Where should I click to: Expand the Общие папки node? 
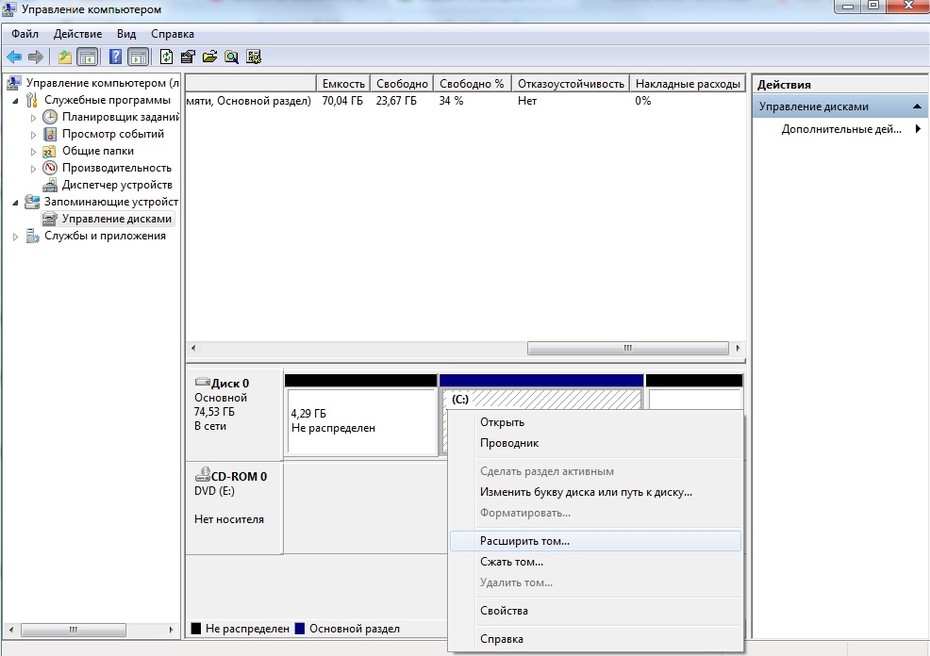33,151
